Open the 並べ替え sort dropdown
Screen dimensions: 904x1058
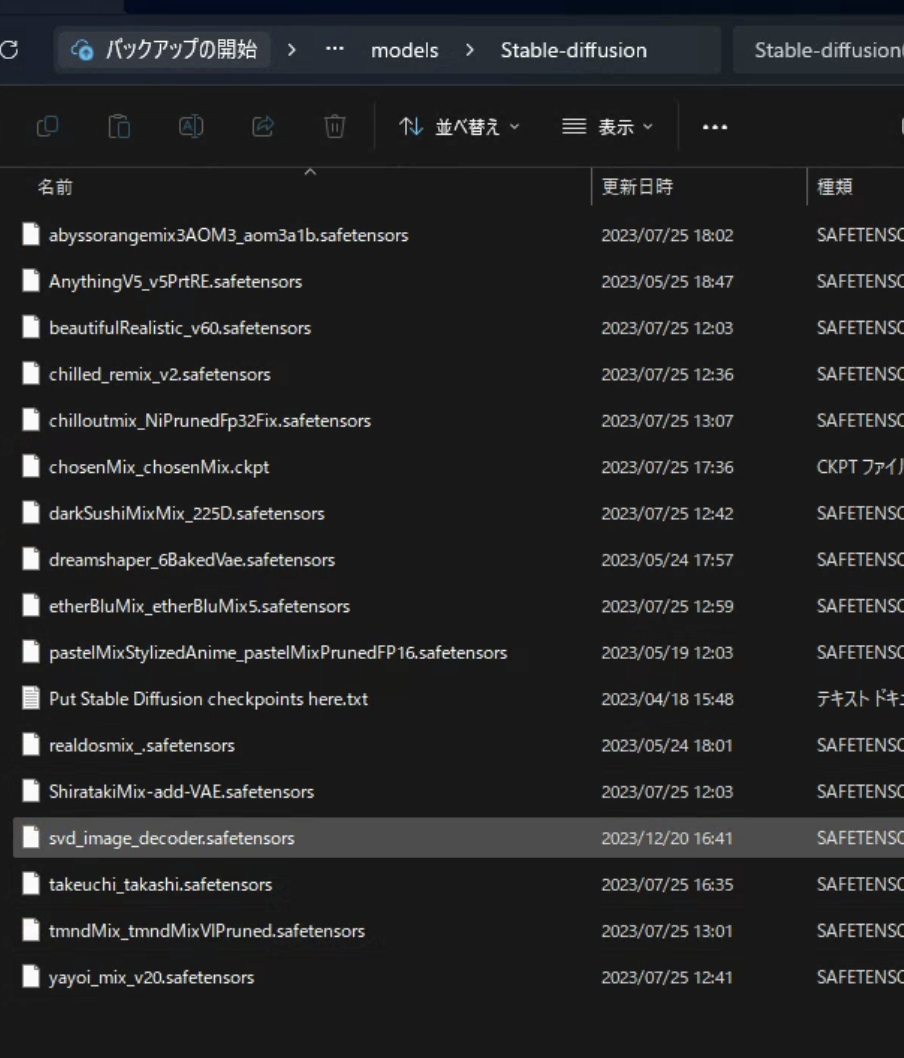(459, 127)
